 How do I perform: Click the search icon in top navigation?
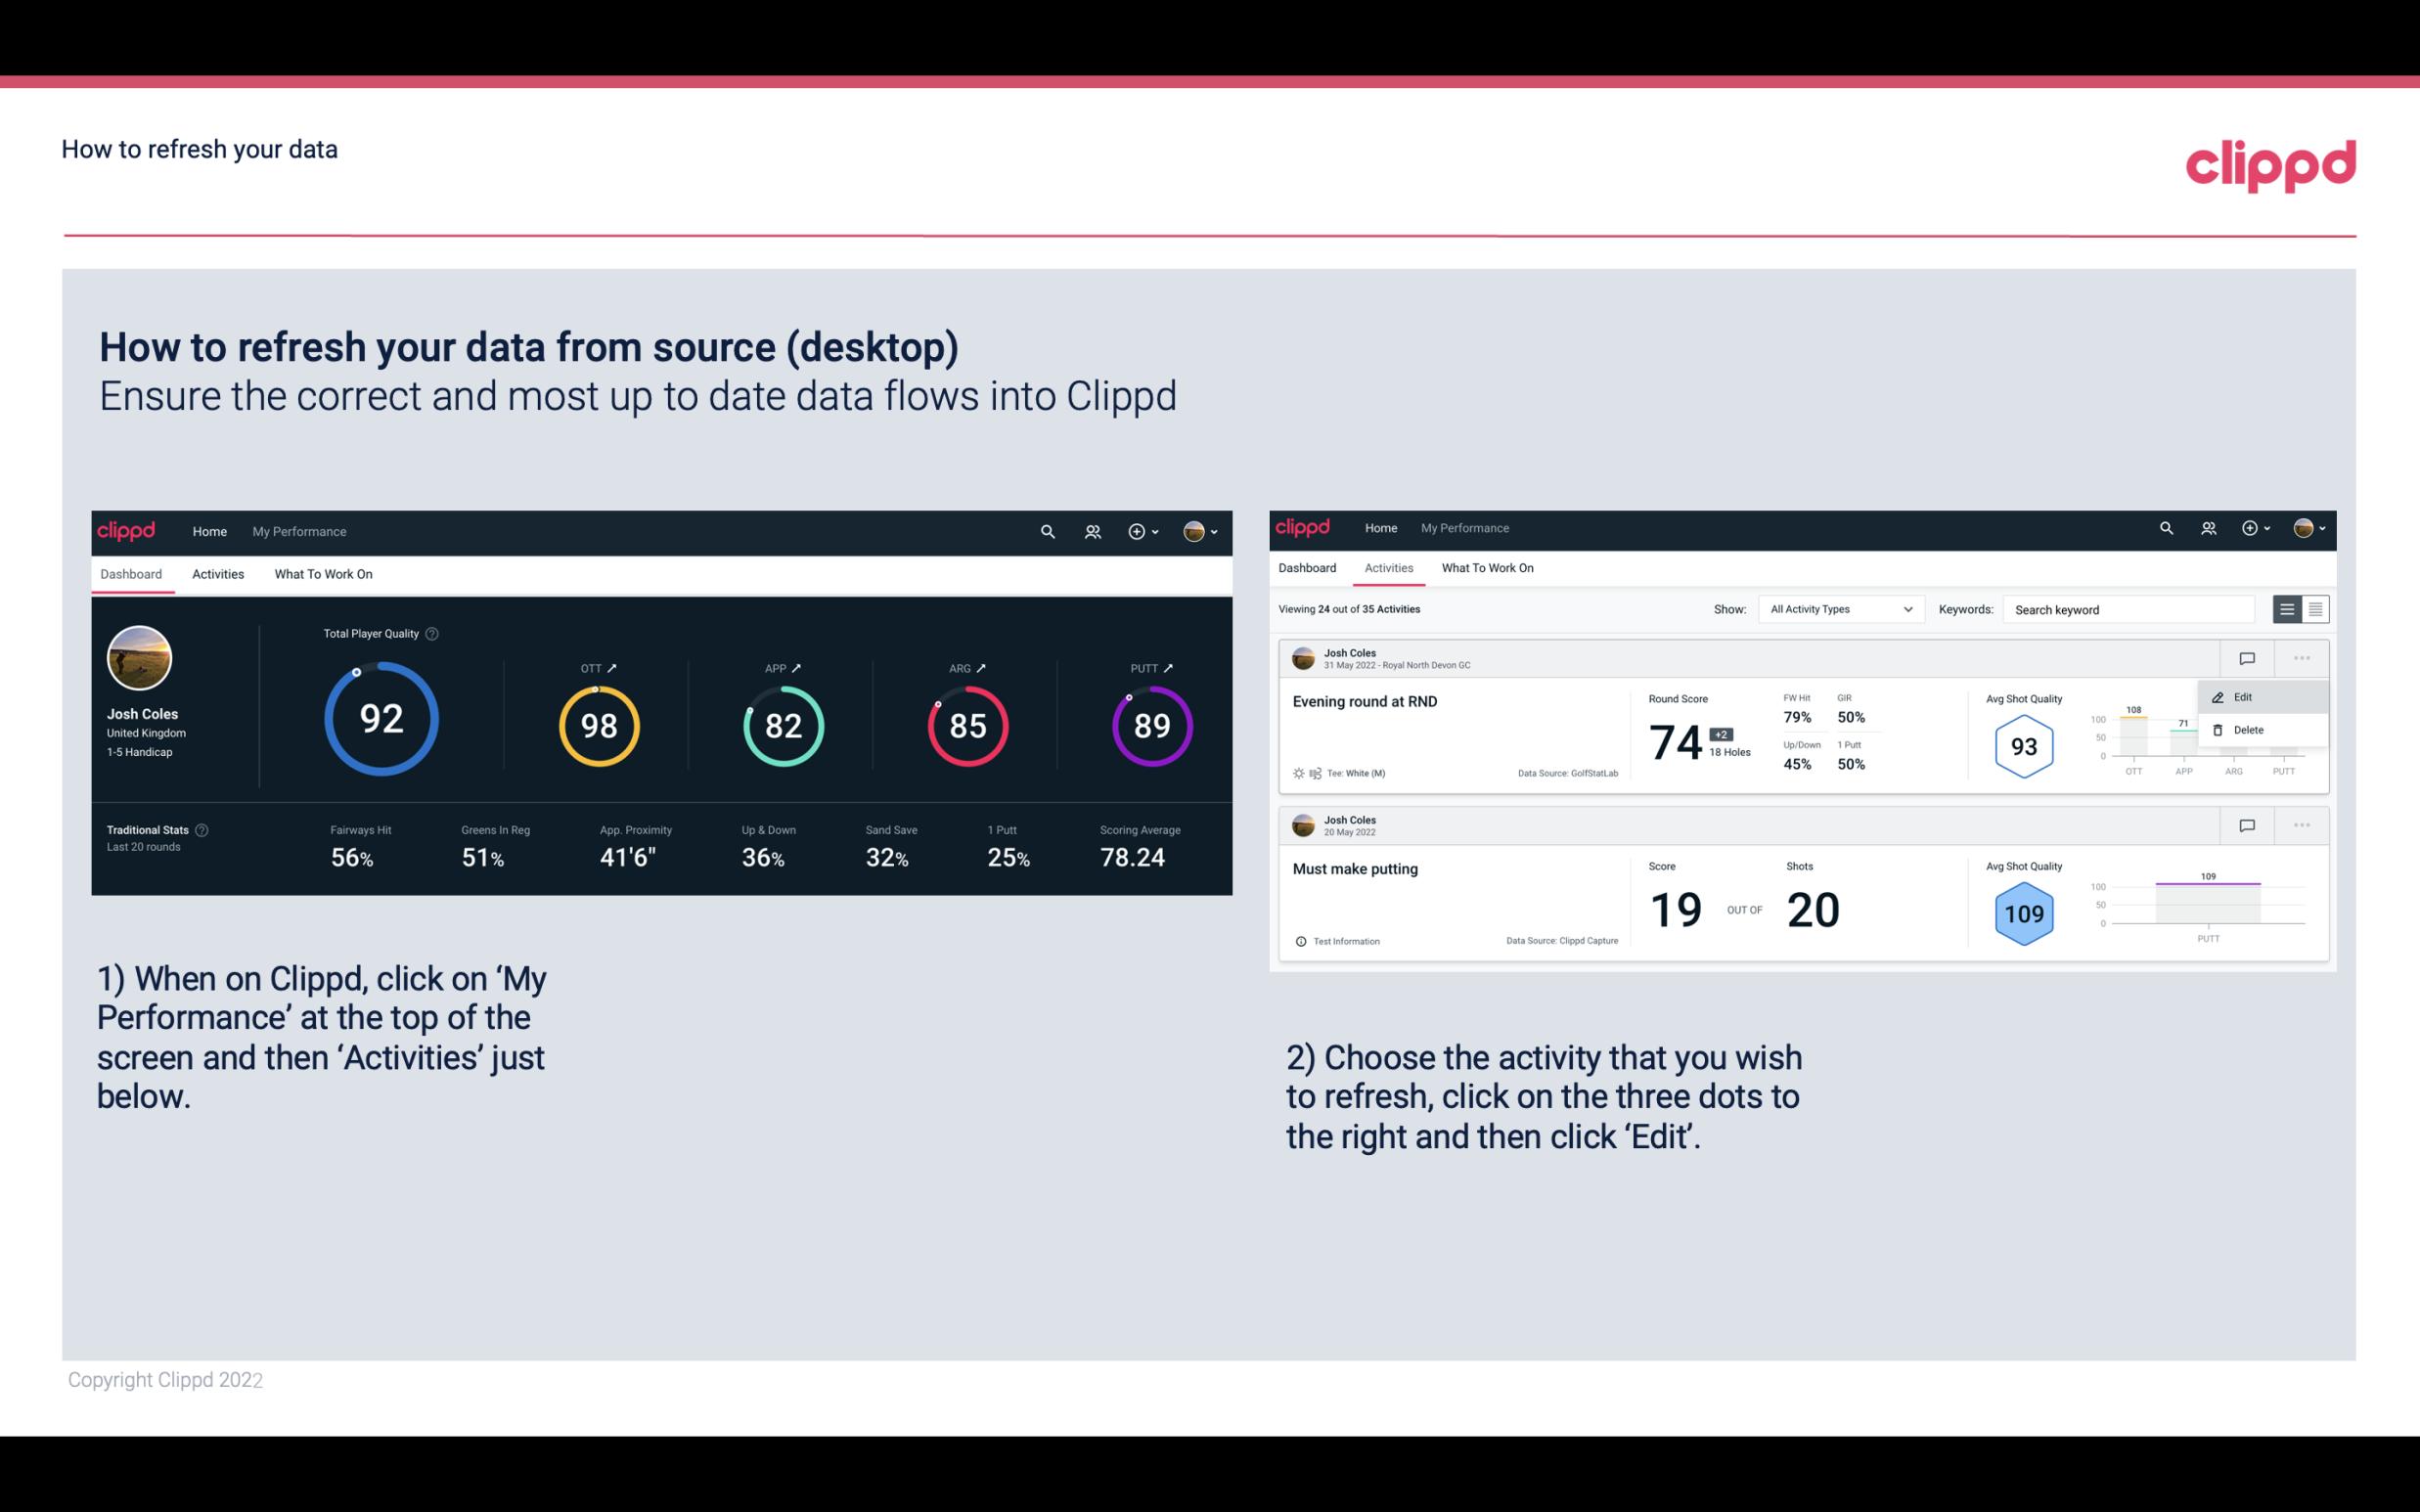tap(1047, 531)
